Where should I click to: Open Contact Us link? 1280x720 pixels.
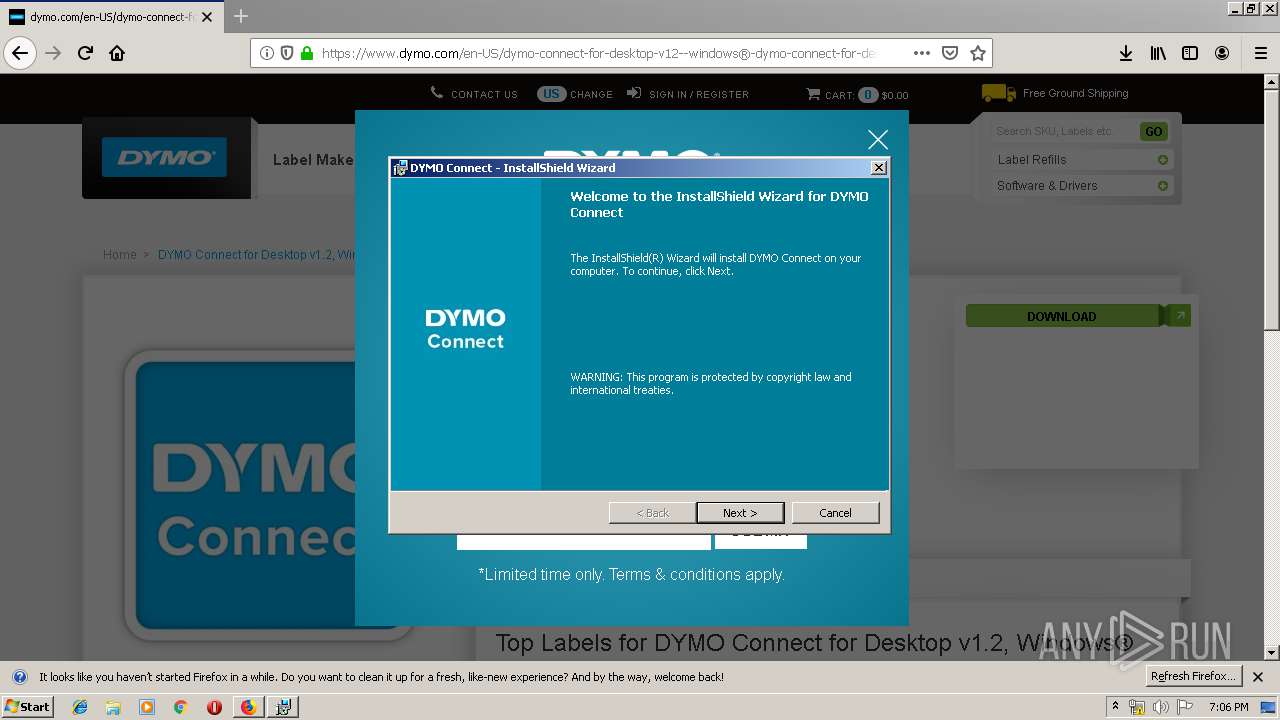[474, 94]
